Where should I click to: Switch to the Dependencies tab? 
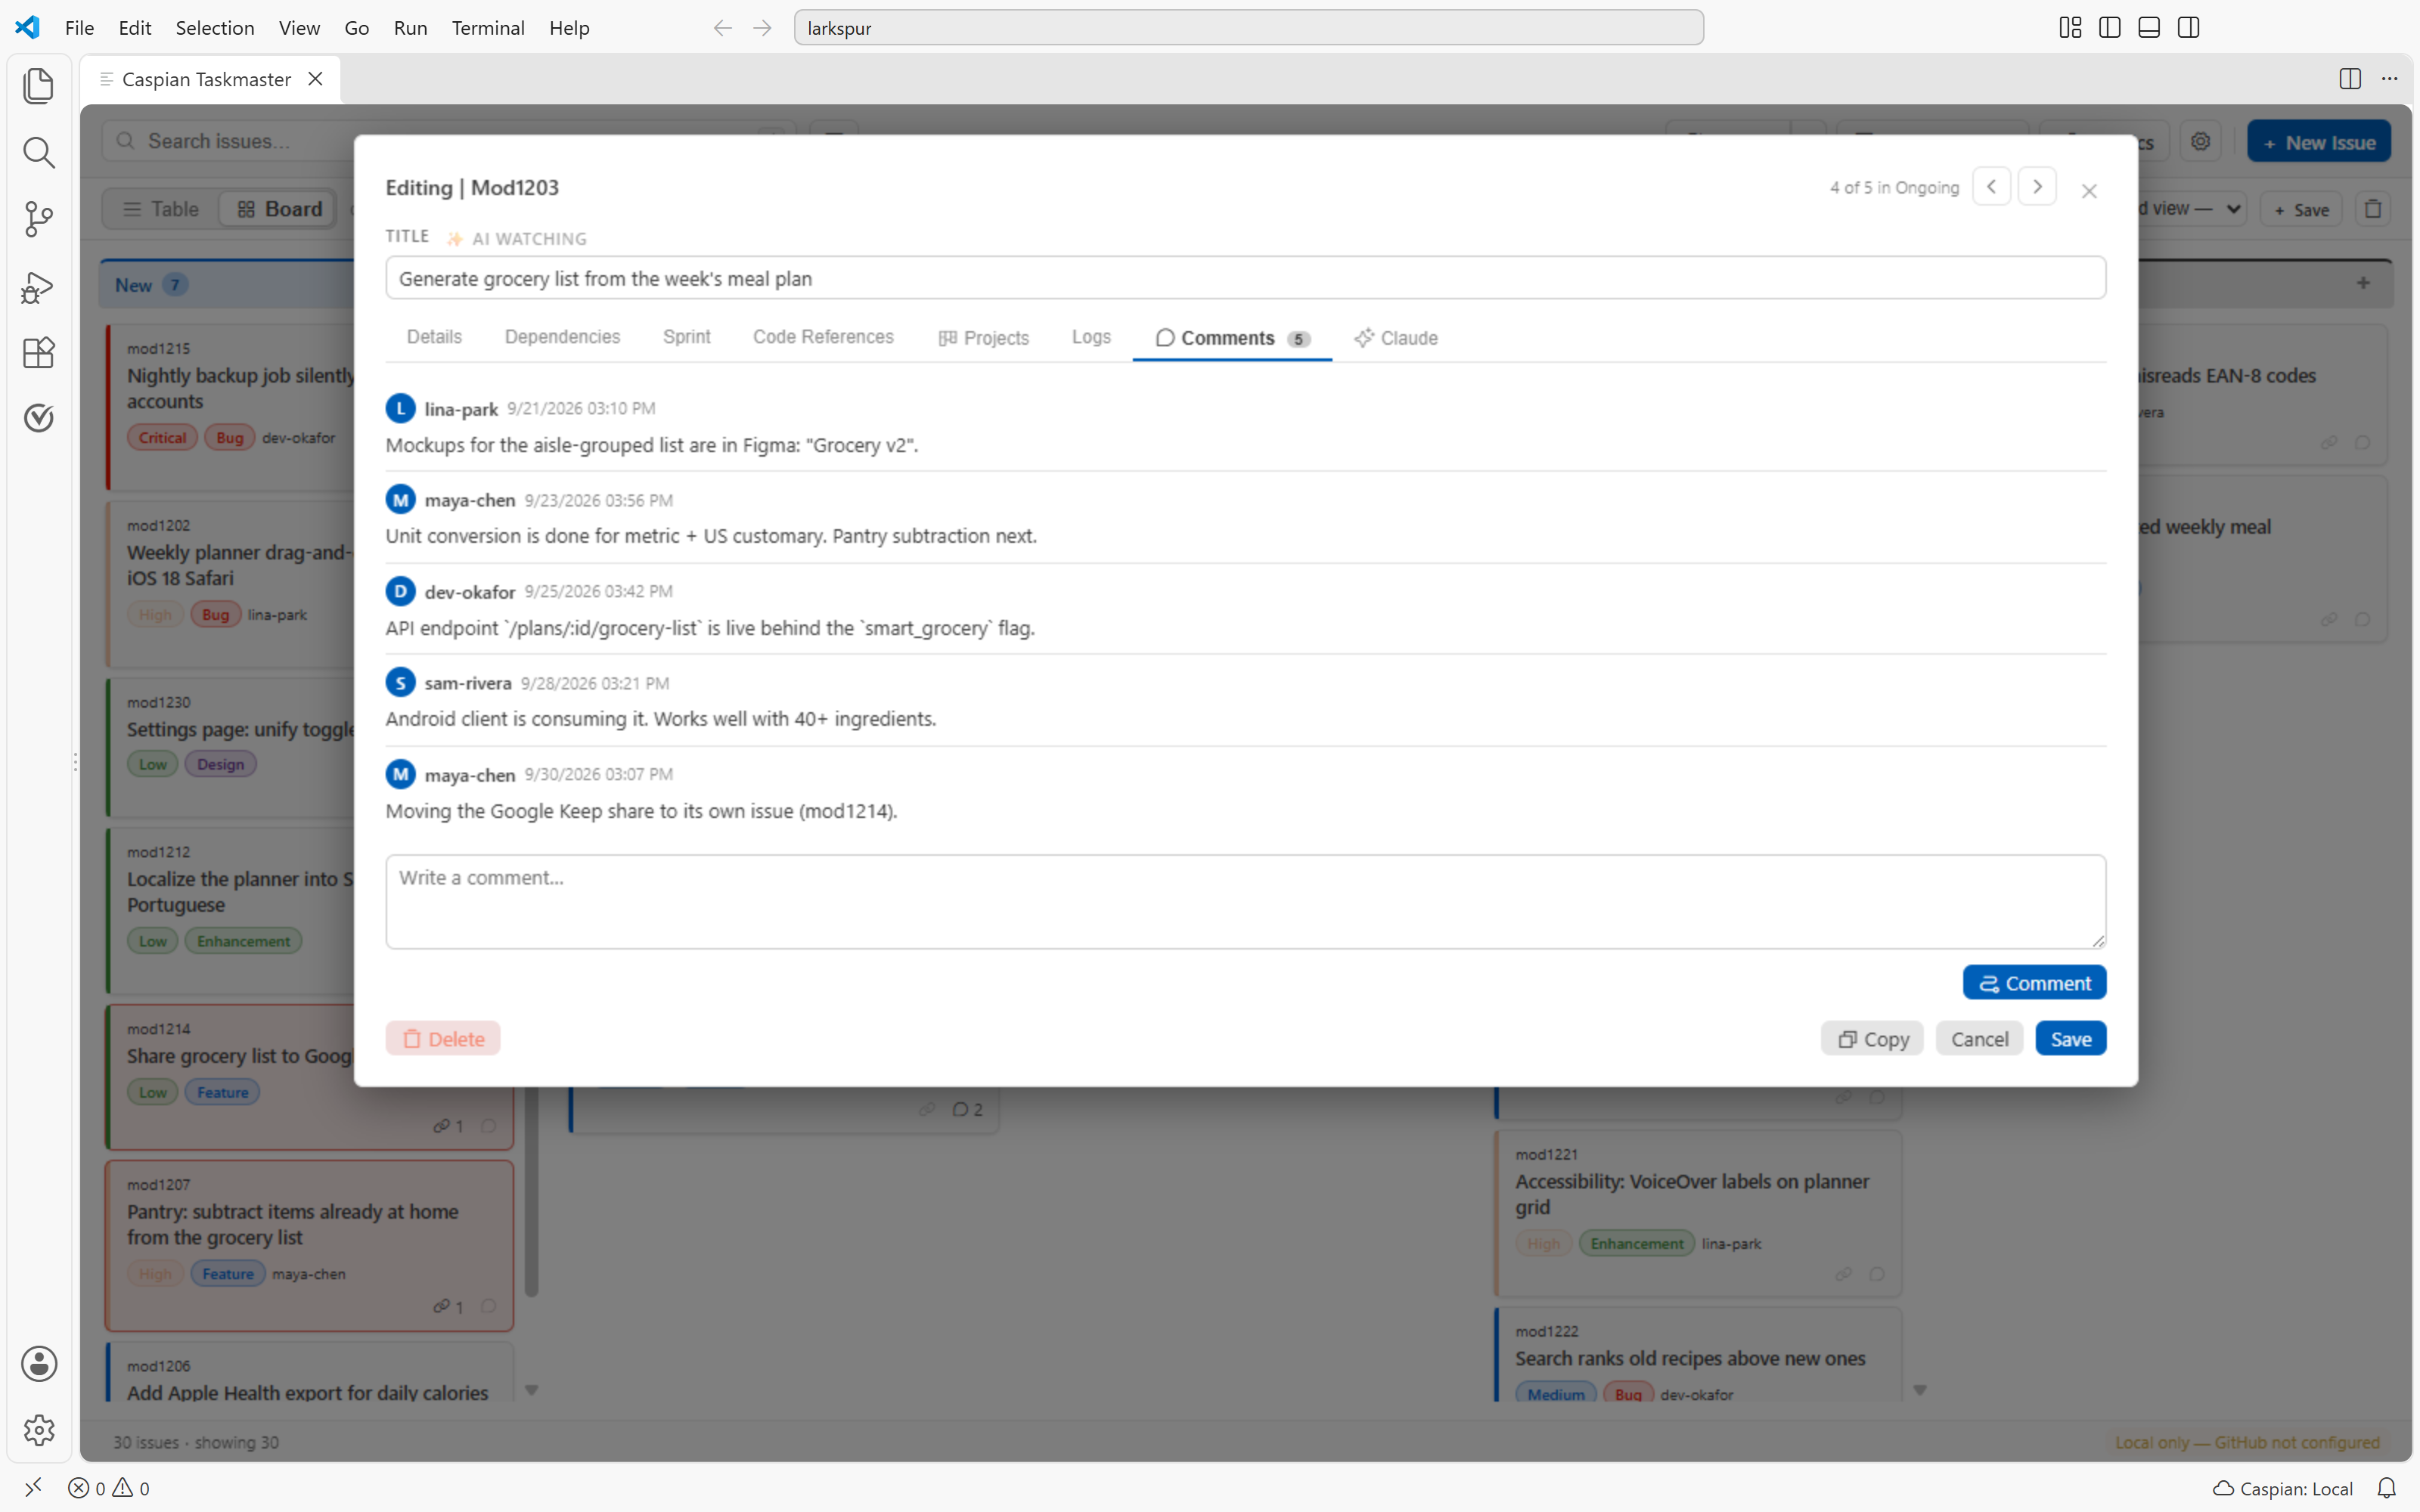pyautogui.click(x=562, y=337)
